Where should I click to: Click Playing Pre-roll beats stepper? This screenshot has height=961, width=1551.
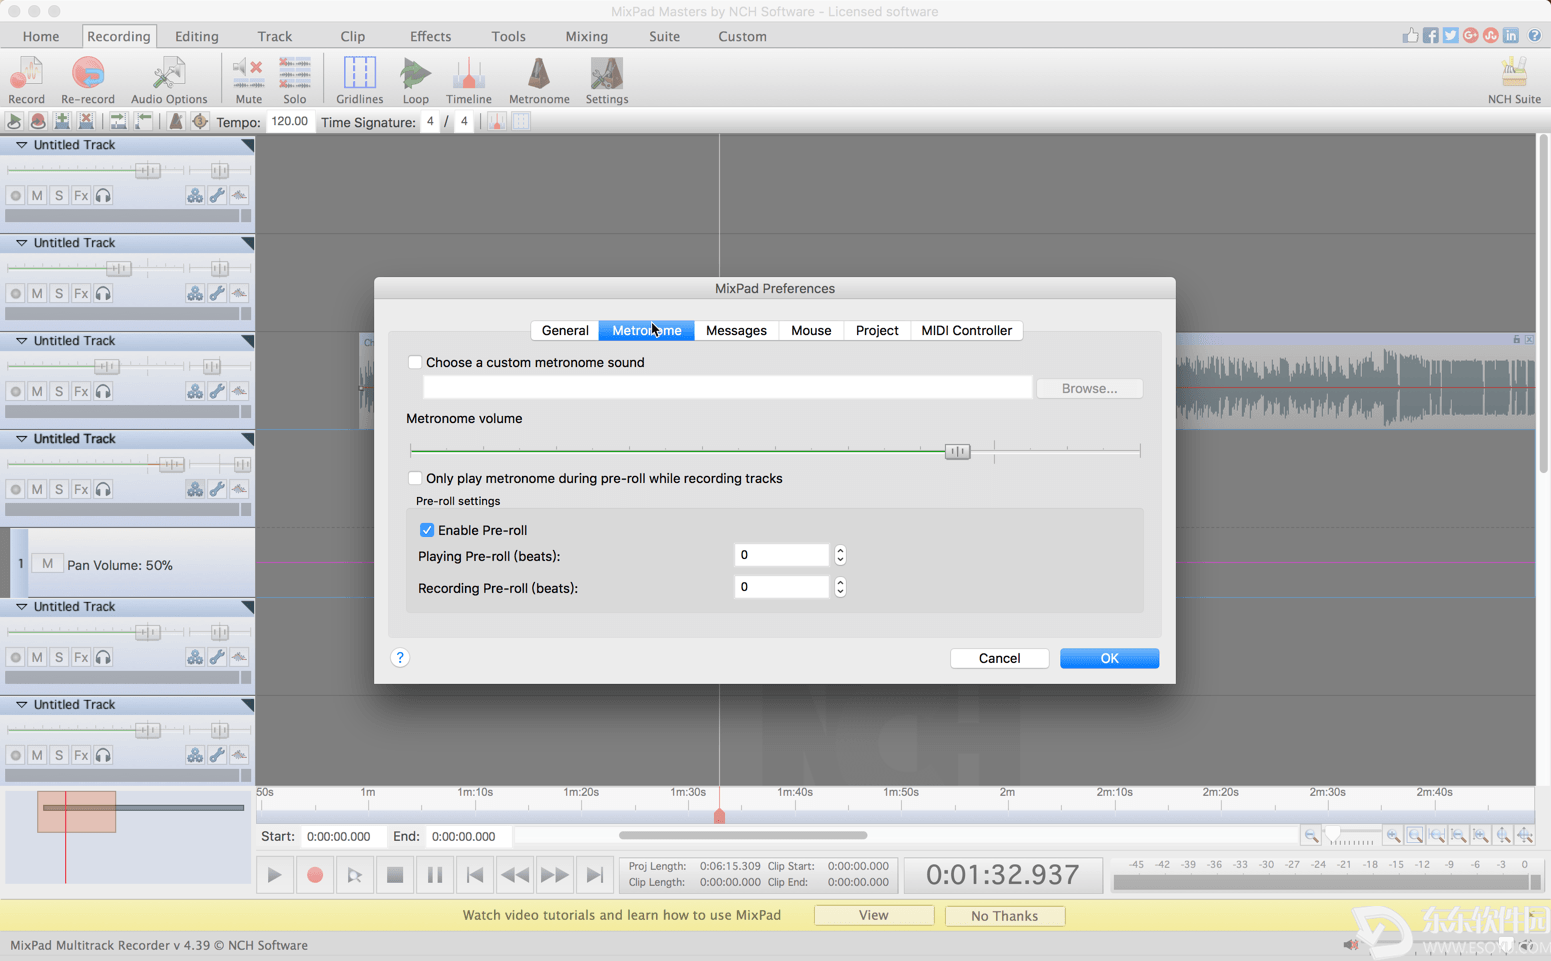(x=840, y=555)
